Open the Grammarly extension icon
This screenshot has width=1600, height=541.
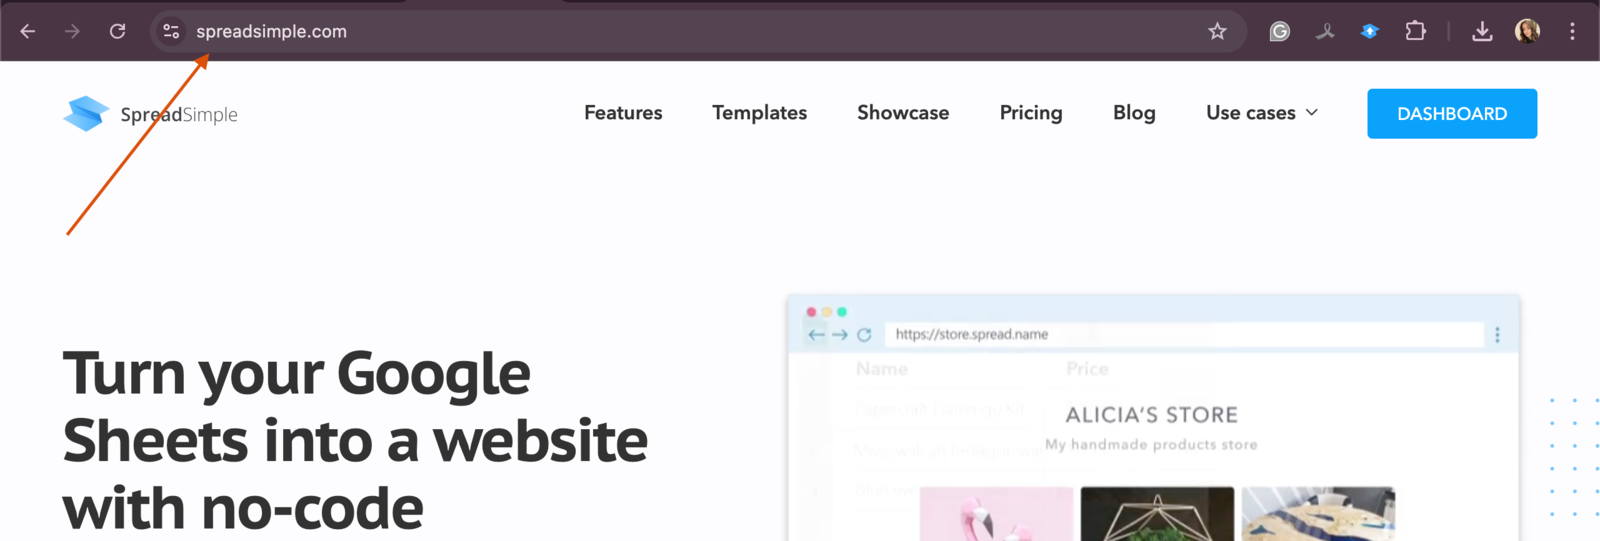1279,31
